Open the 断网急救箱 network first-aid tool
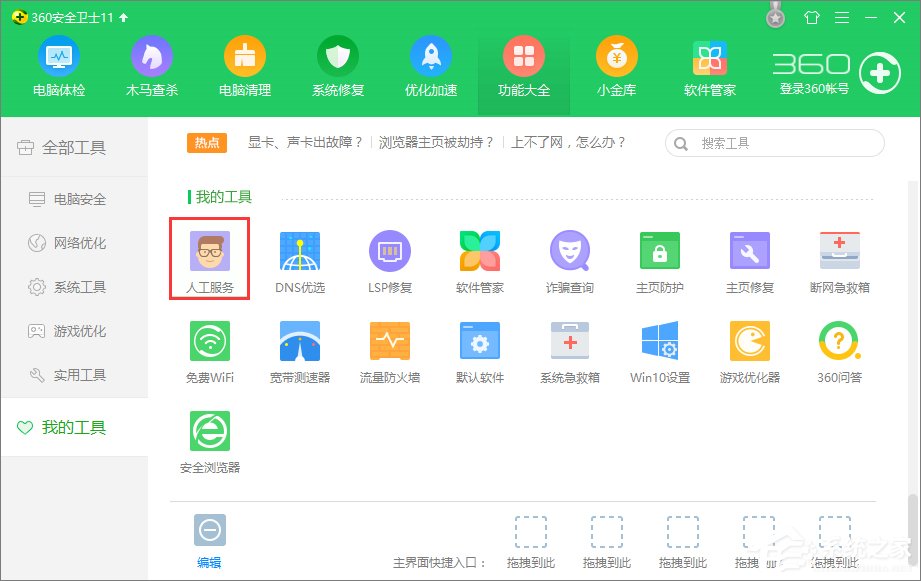 click(x=839, y=257)
